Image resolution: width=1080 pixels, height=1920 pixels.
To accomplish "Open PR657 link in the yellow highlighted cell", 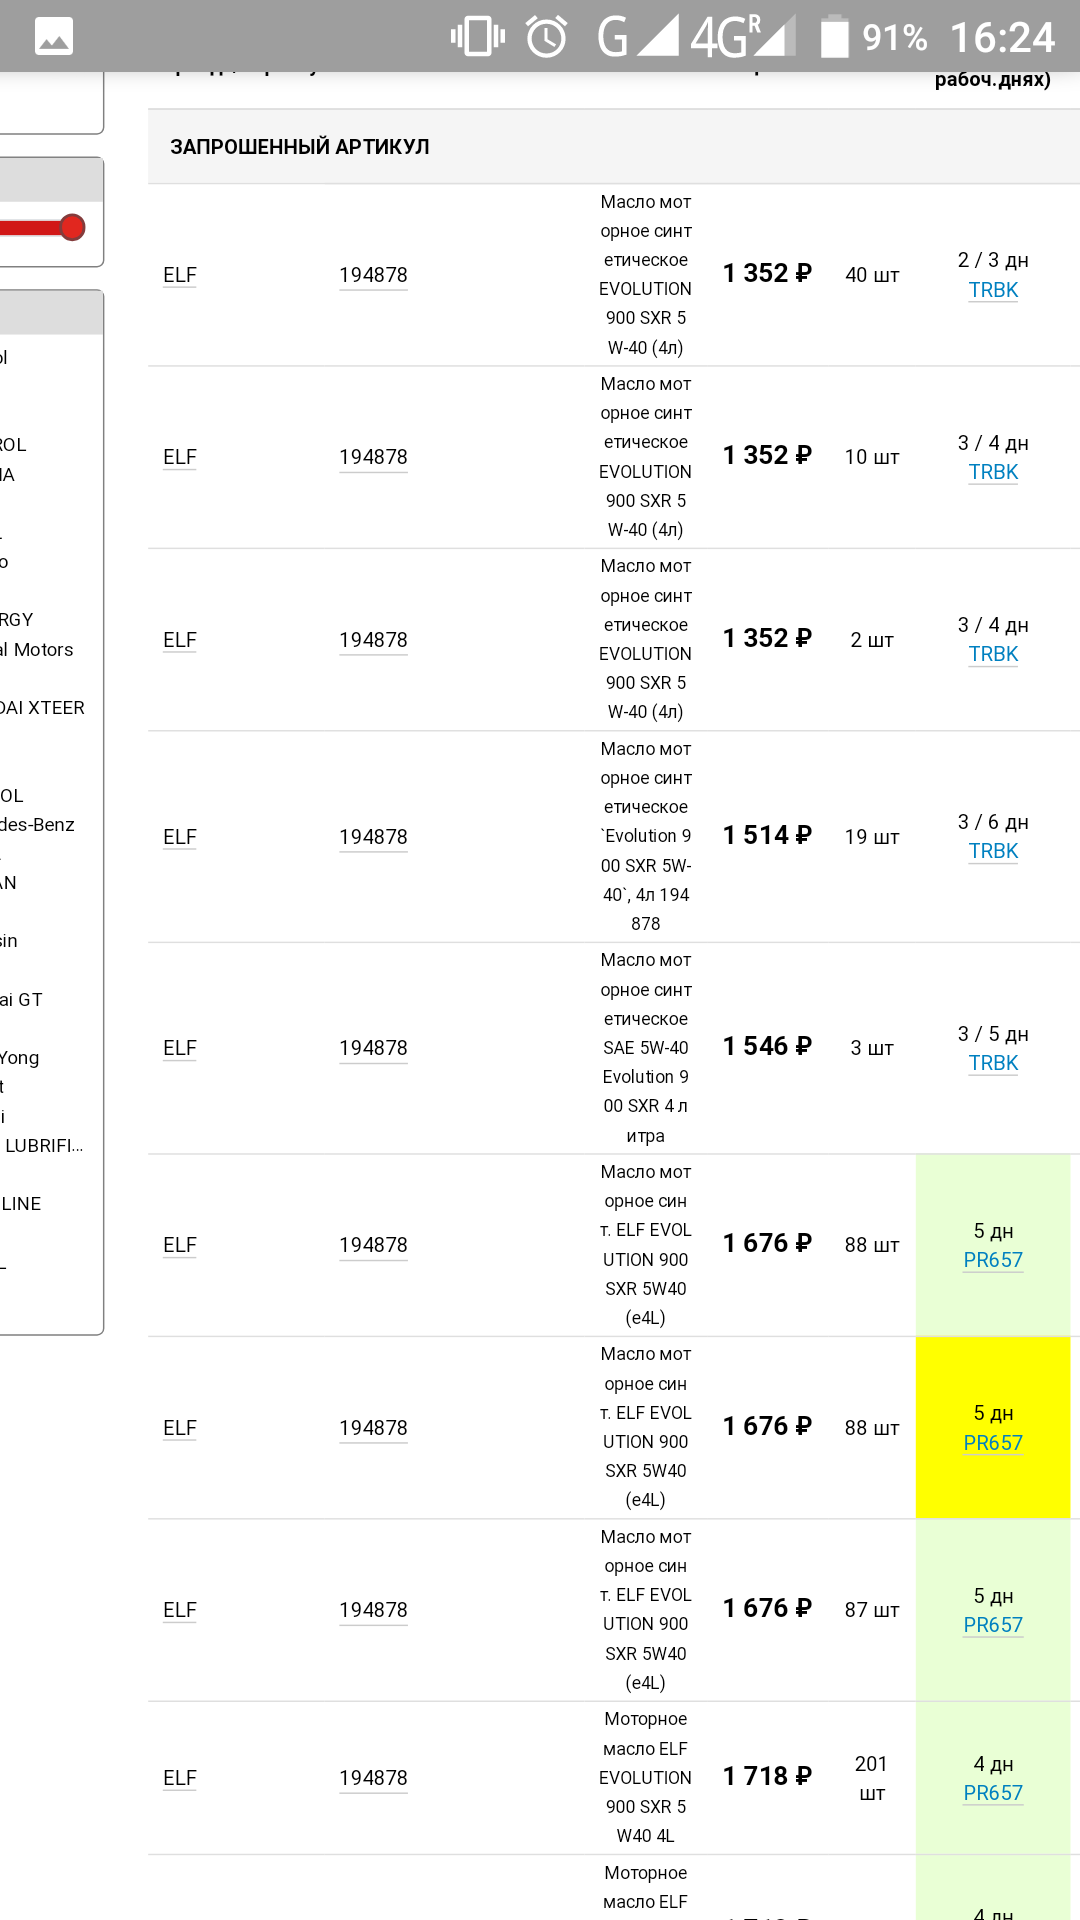I will pyautogui.click(x=993, y=1443).
